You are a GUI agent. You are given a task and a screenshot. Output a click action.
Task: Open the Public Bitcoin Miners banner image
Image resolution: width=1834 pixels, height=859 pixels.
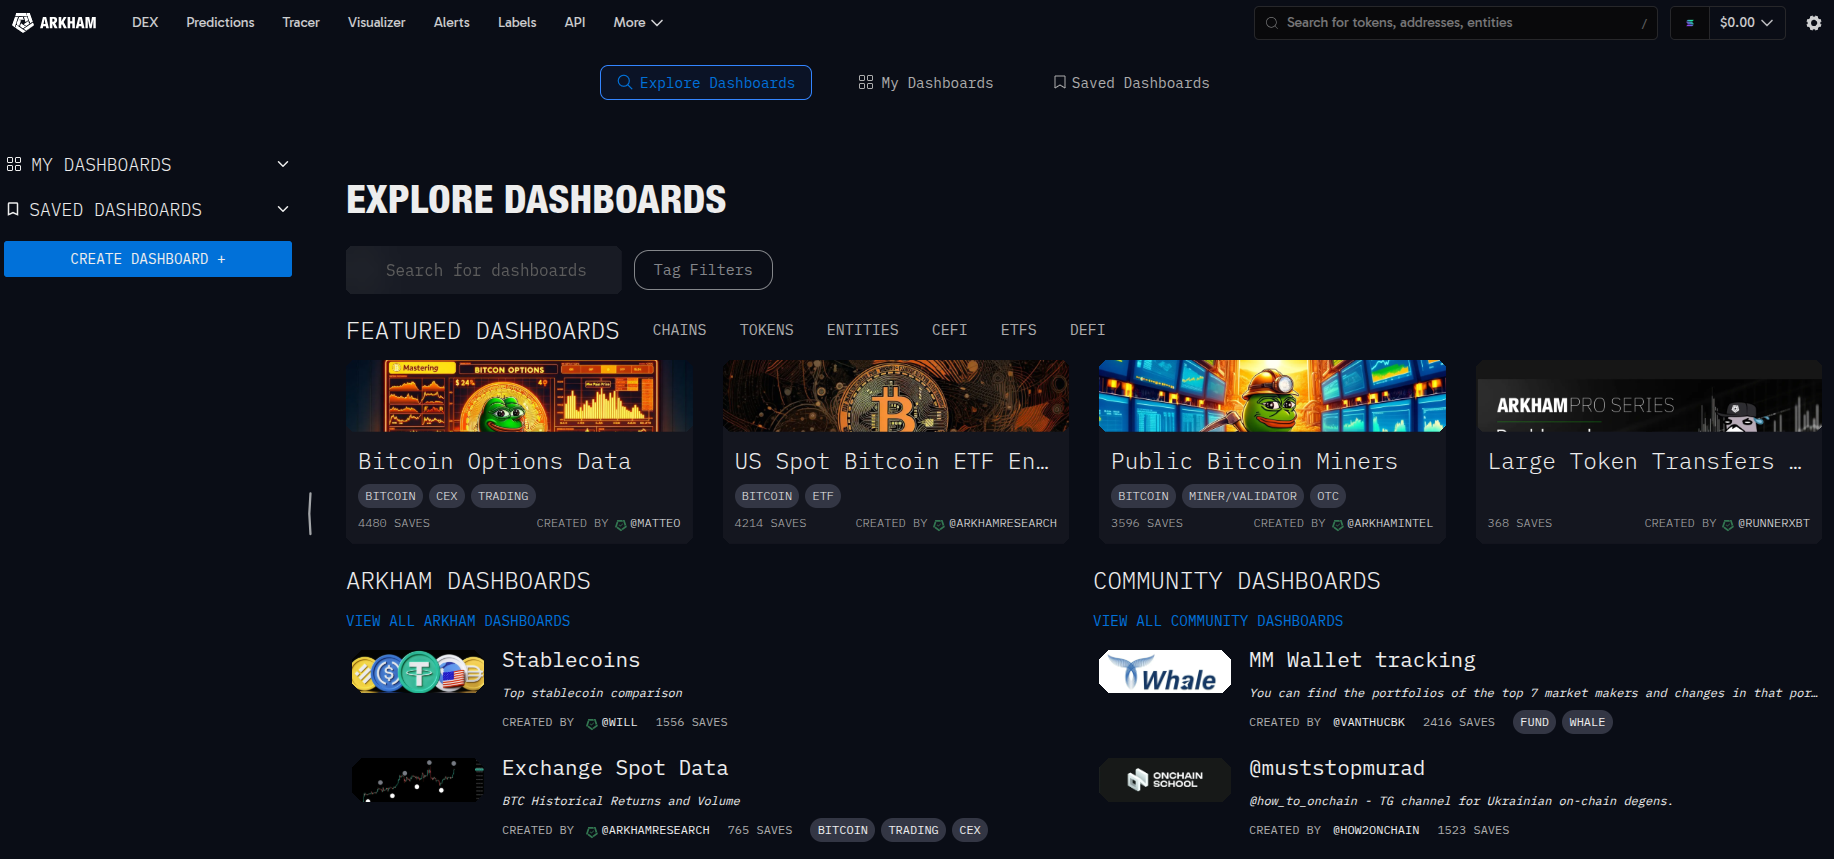pyautogui.click(x=1272, y=396)
